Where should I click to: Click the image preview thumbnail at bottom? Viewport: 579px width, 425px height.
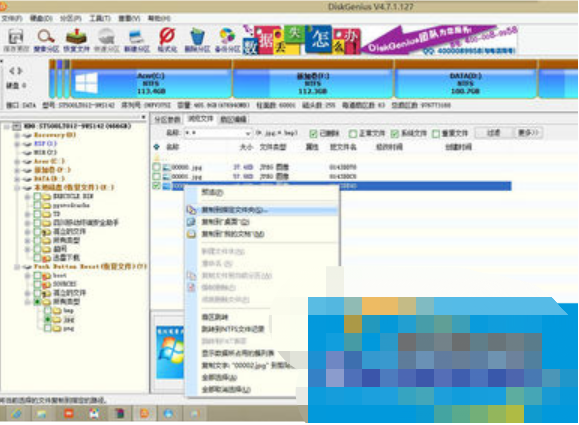tap(169, 353)
